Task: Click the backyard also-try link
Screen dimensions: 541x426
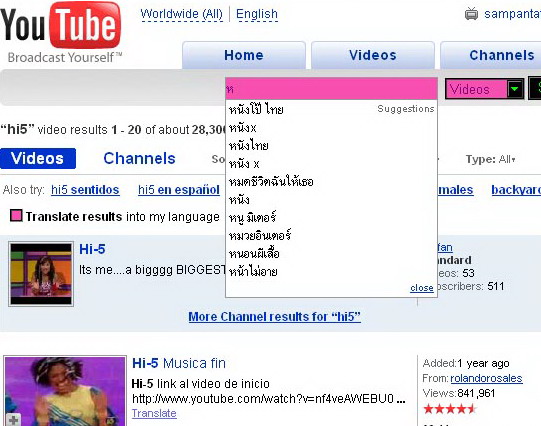Action: pyautogui.click(x=516, y=190)
